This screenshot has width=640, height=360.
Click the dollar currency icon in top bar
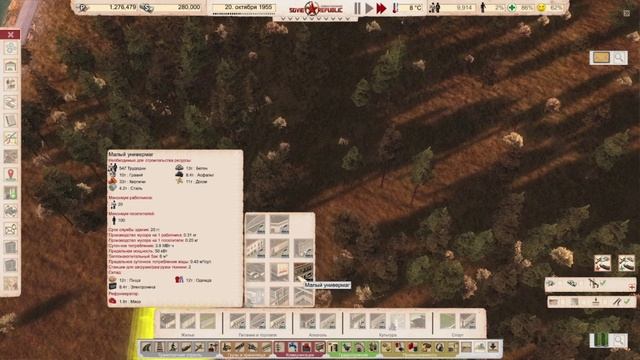pyautogui.click(x=146, y=7)
